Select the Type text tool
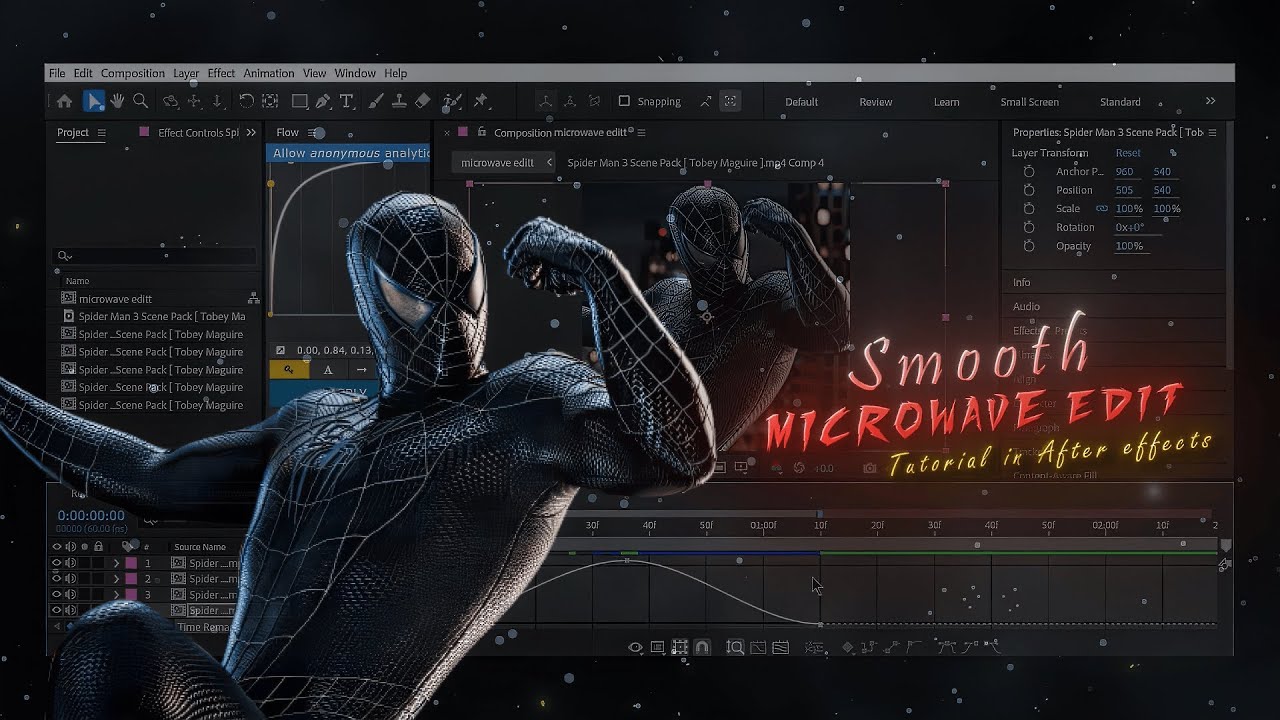 (x=347, y=101)
